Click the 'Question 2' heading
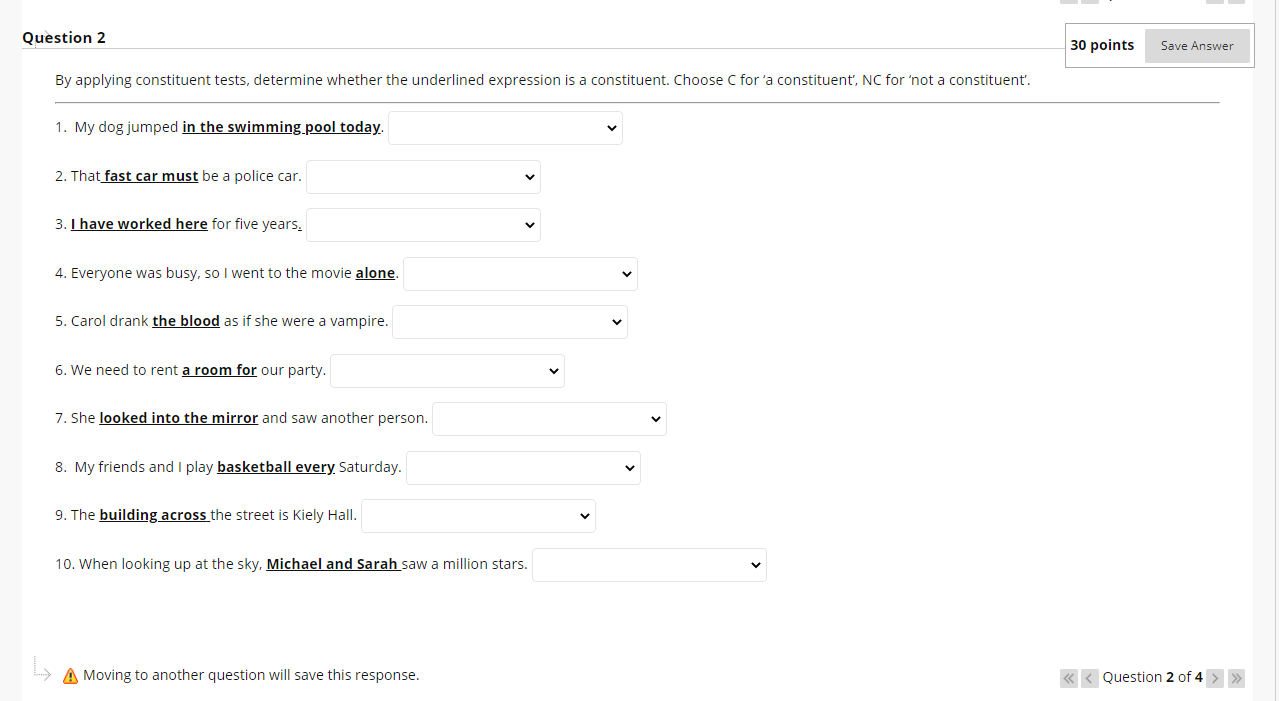Image resolution: width=1279 pixels, height=701 pixels. pyautogui.click(x=64, y=38)
